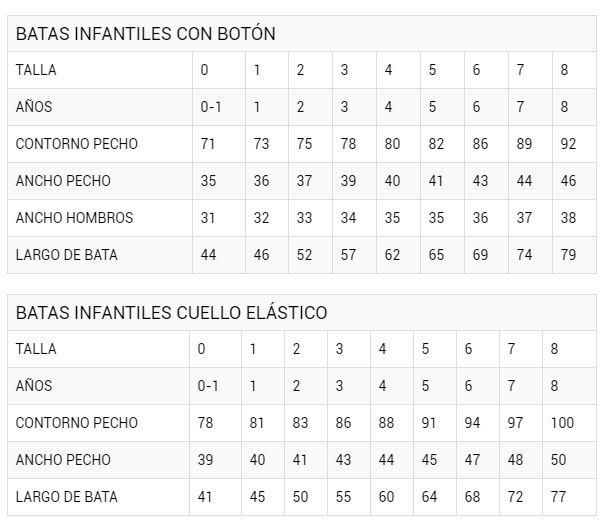Click the AÑOS label in the CON BOTÓN table

34,107
